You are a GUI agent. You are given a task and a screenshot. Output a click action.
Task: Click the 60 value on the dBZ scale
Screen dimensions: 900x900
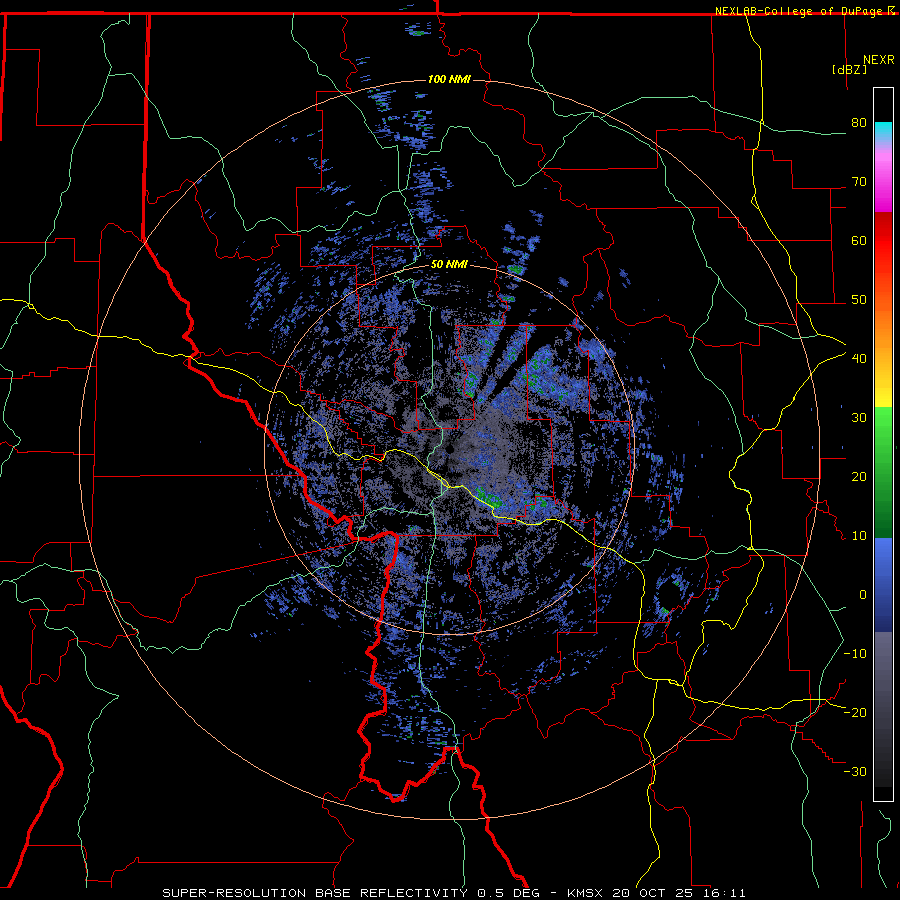tap(859, 241)
